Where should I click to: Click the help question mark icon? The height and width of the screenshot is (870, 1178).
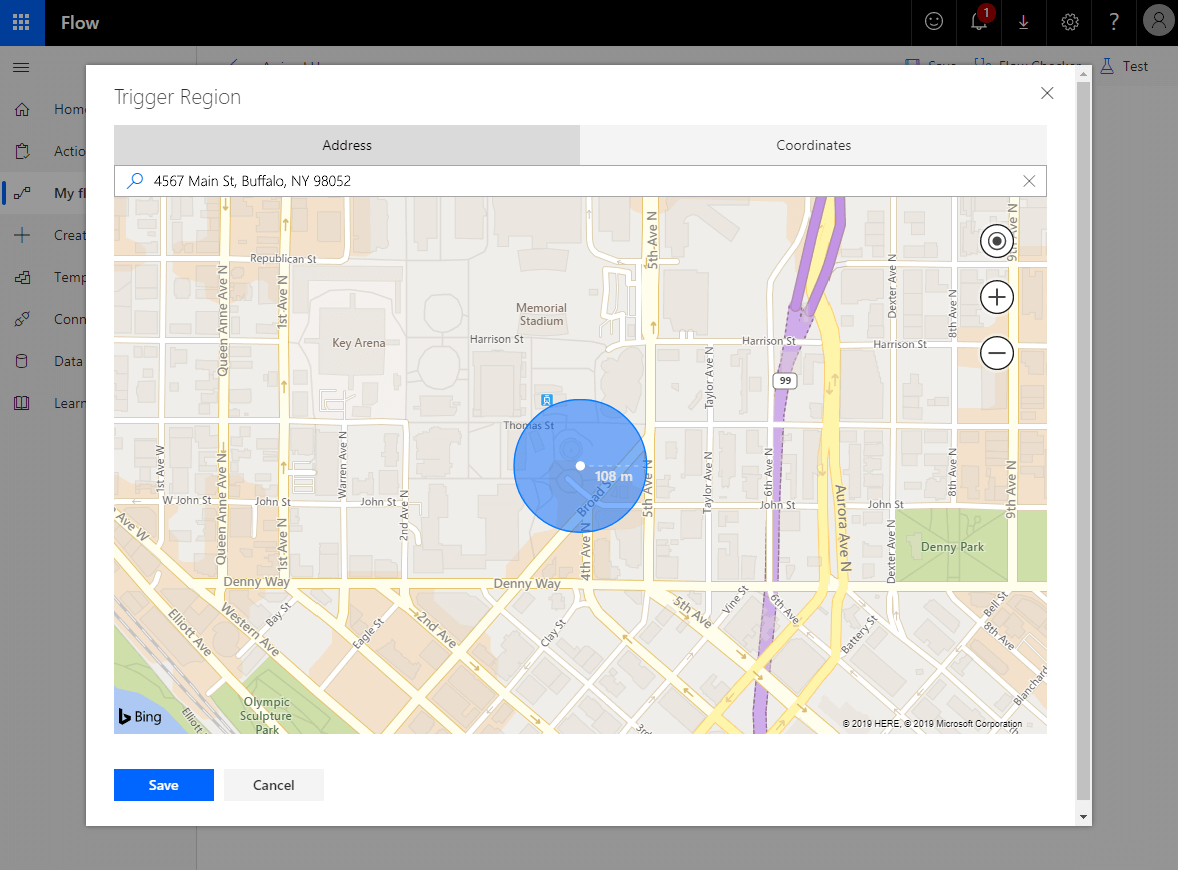click(1114, 22)
